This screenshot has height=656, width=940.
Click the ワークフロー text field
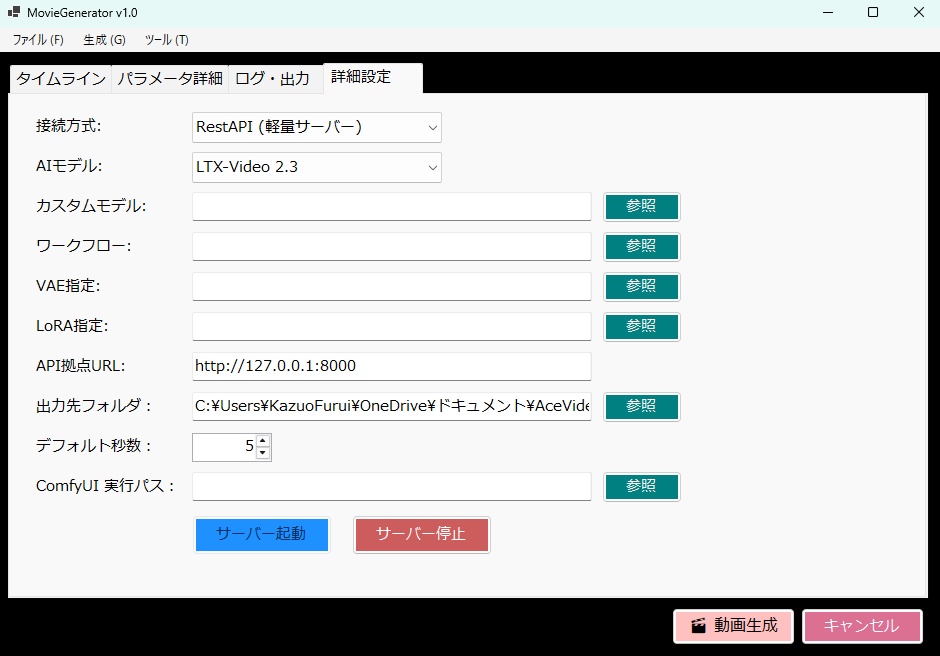(x=391, y=246)
